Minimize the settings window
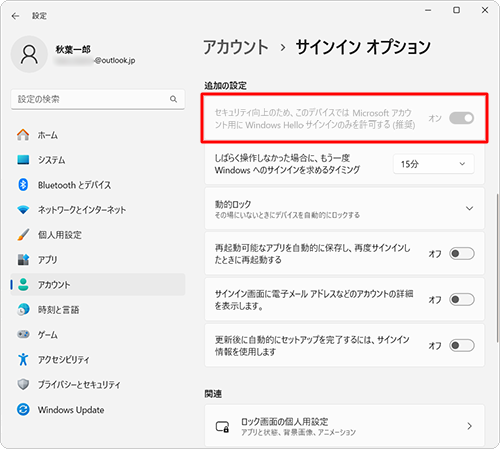 click(x=428, y=10)
